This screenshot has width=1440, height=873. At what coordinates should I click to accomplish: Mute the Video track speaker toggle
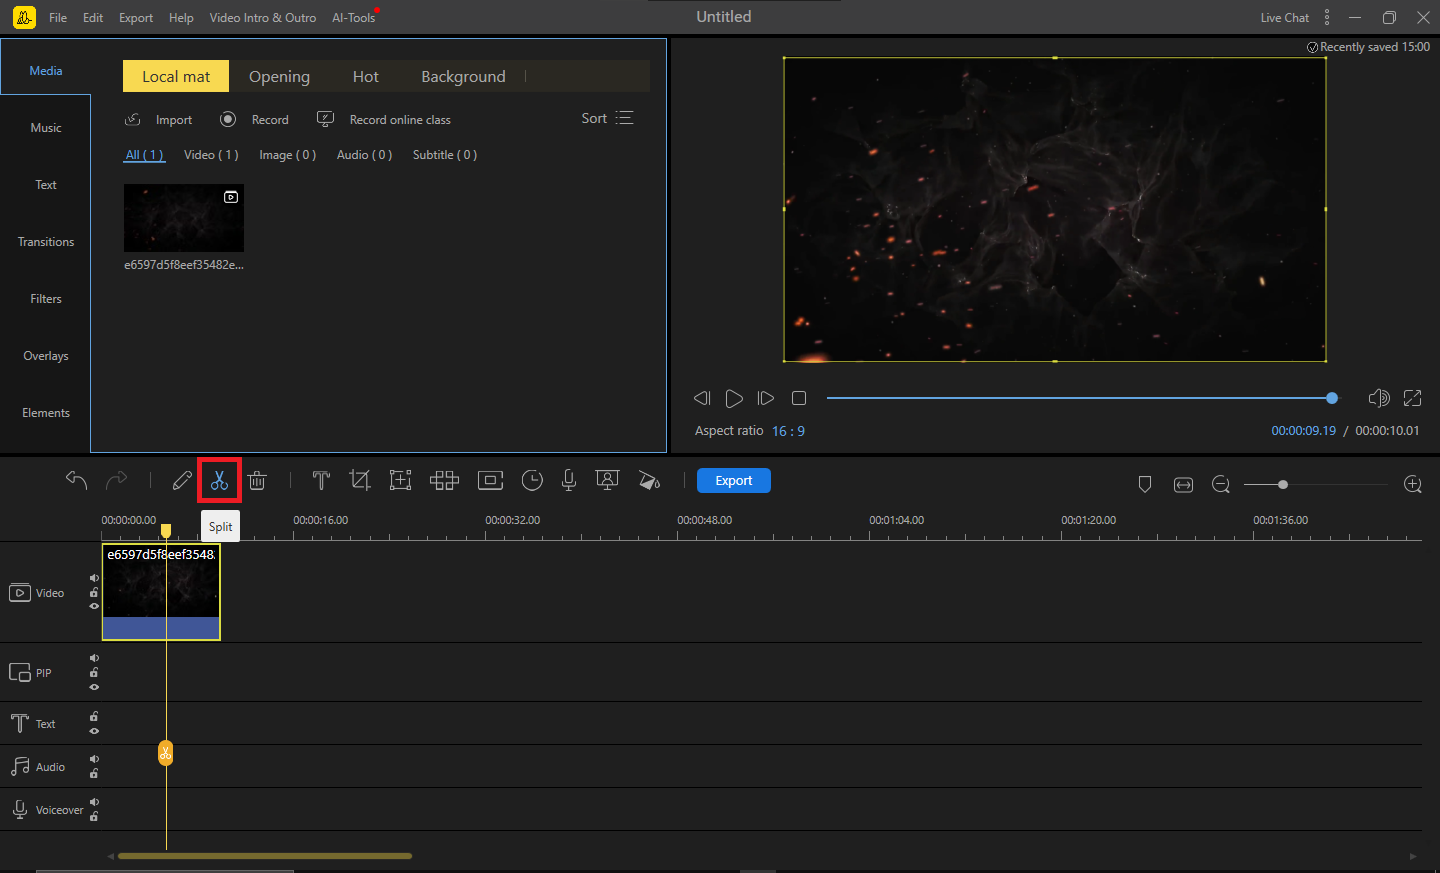click(94, 578)
